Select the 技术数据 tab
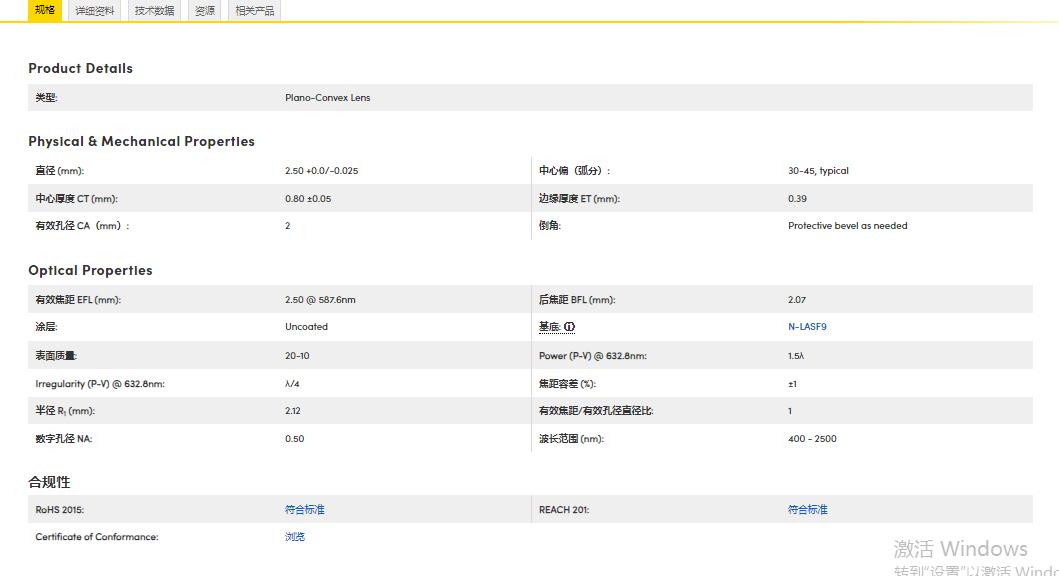This screenshot has width=1059, height=576. point(154,11)
